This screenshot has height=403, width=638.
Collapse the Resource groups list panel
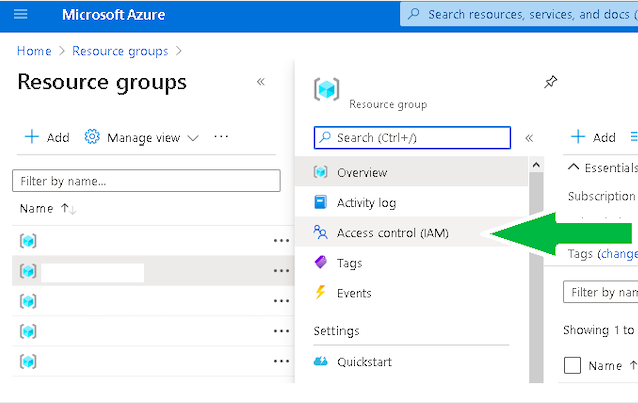coord(261,82)
